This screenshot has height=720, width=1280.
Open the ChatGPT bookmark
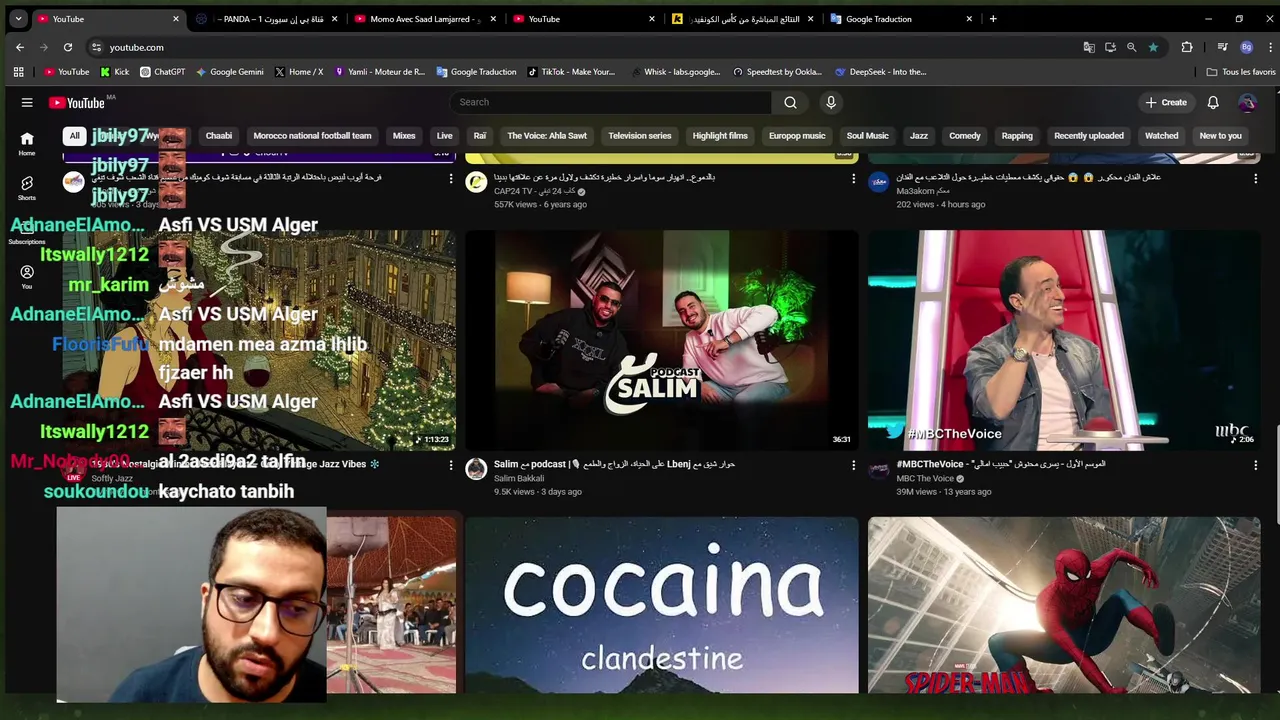coord(163,72)
